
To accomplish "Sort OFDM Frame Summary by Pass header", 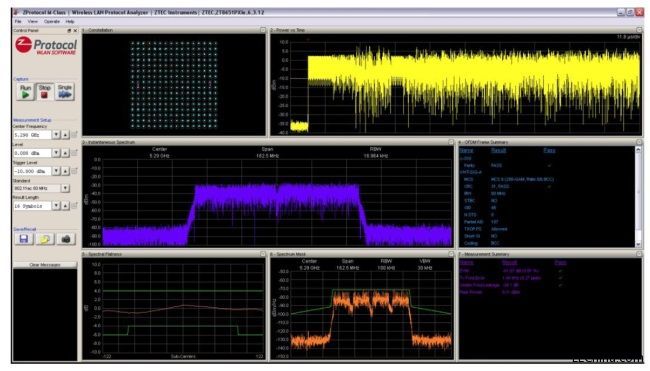I will (549, 150).
